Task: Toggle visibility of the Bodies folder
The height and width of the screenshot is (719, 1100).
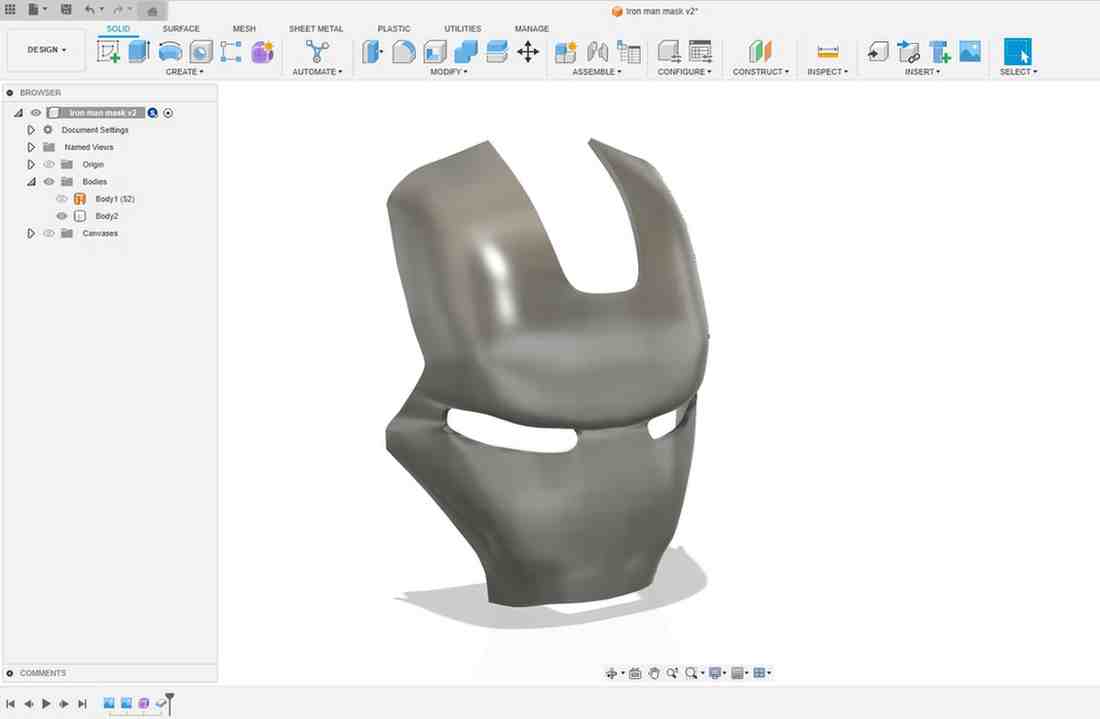Action: [48, 182]
